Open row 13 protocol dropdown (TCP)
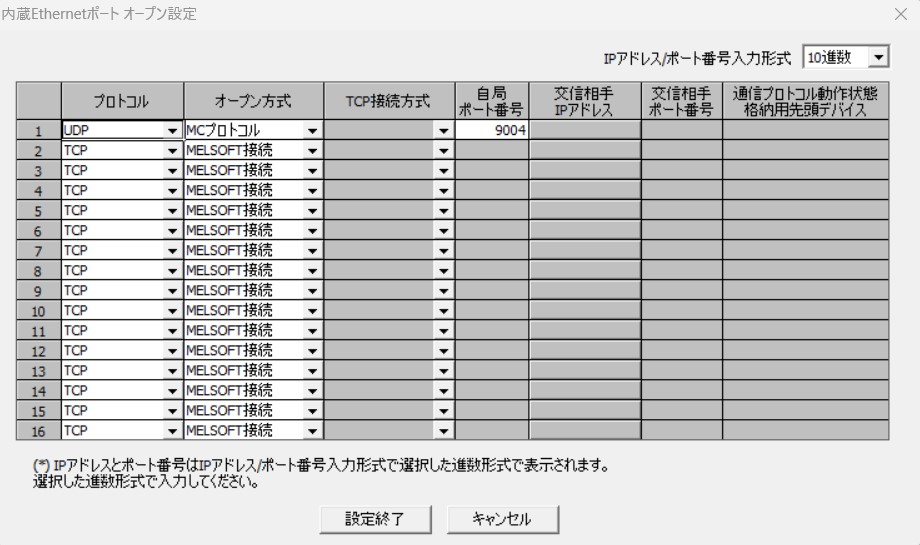Viewport: 920px width, 545px height. 122,370
